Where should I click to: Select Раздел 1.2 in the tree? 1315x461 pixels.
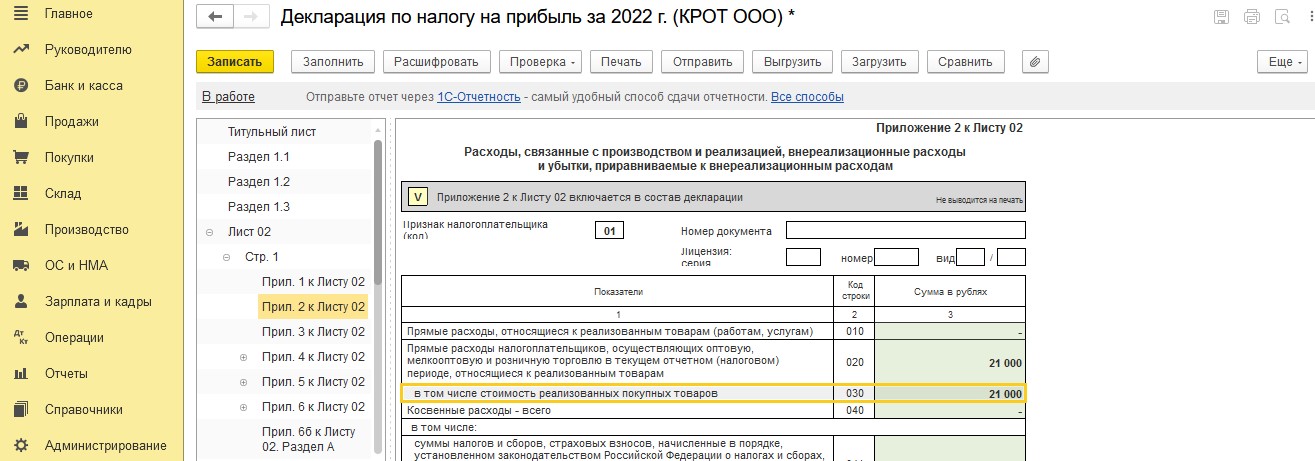(x=259, y=182)
